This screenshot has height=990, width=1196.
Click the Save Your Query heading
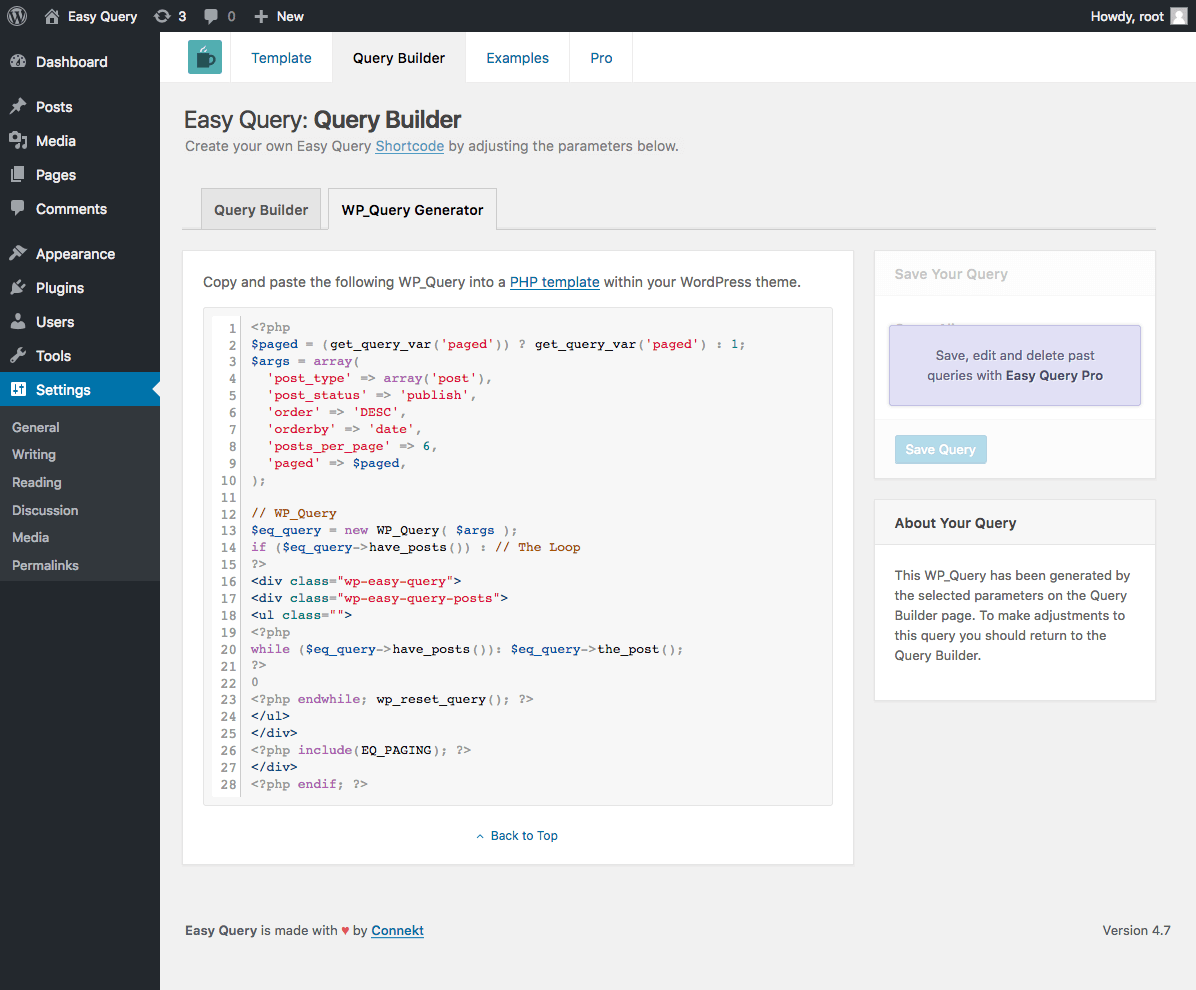click(x=951, y=274)
